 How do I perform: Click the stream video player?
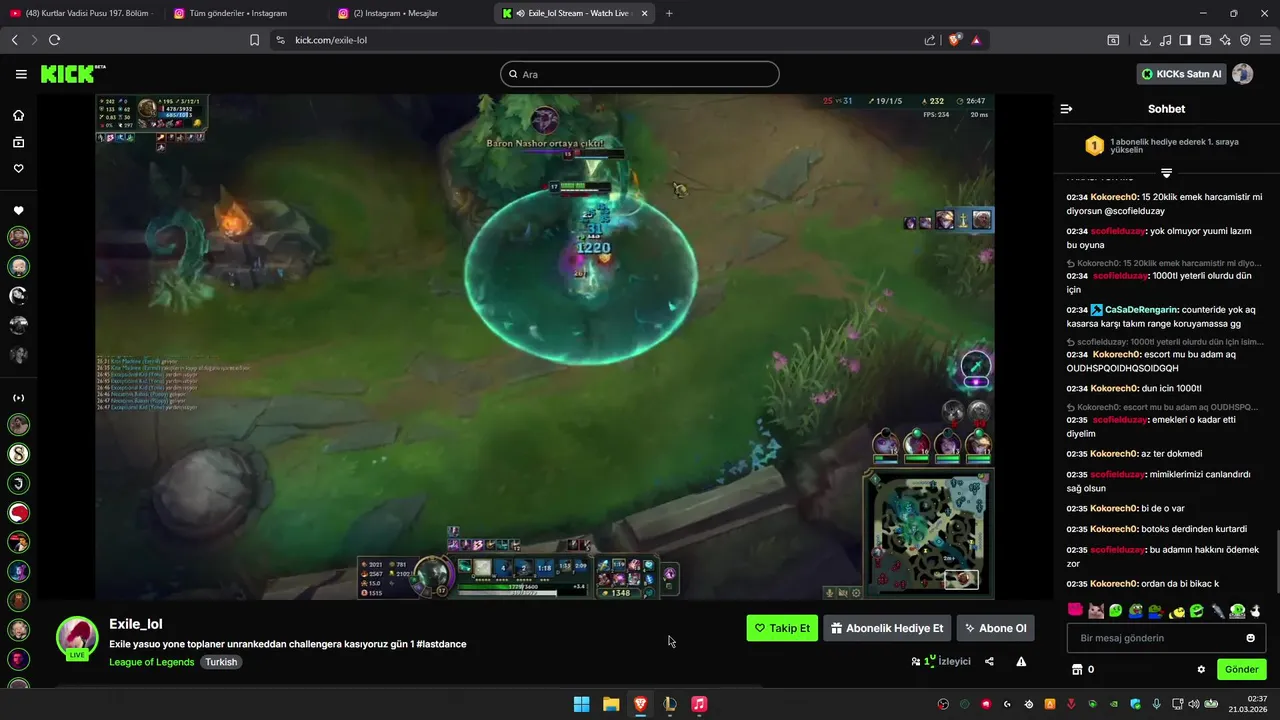545,347
